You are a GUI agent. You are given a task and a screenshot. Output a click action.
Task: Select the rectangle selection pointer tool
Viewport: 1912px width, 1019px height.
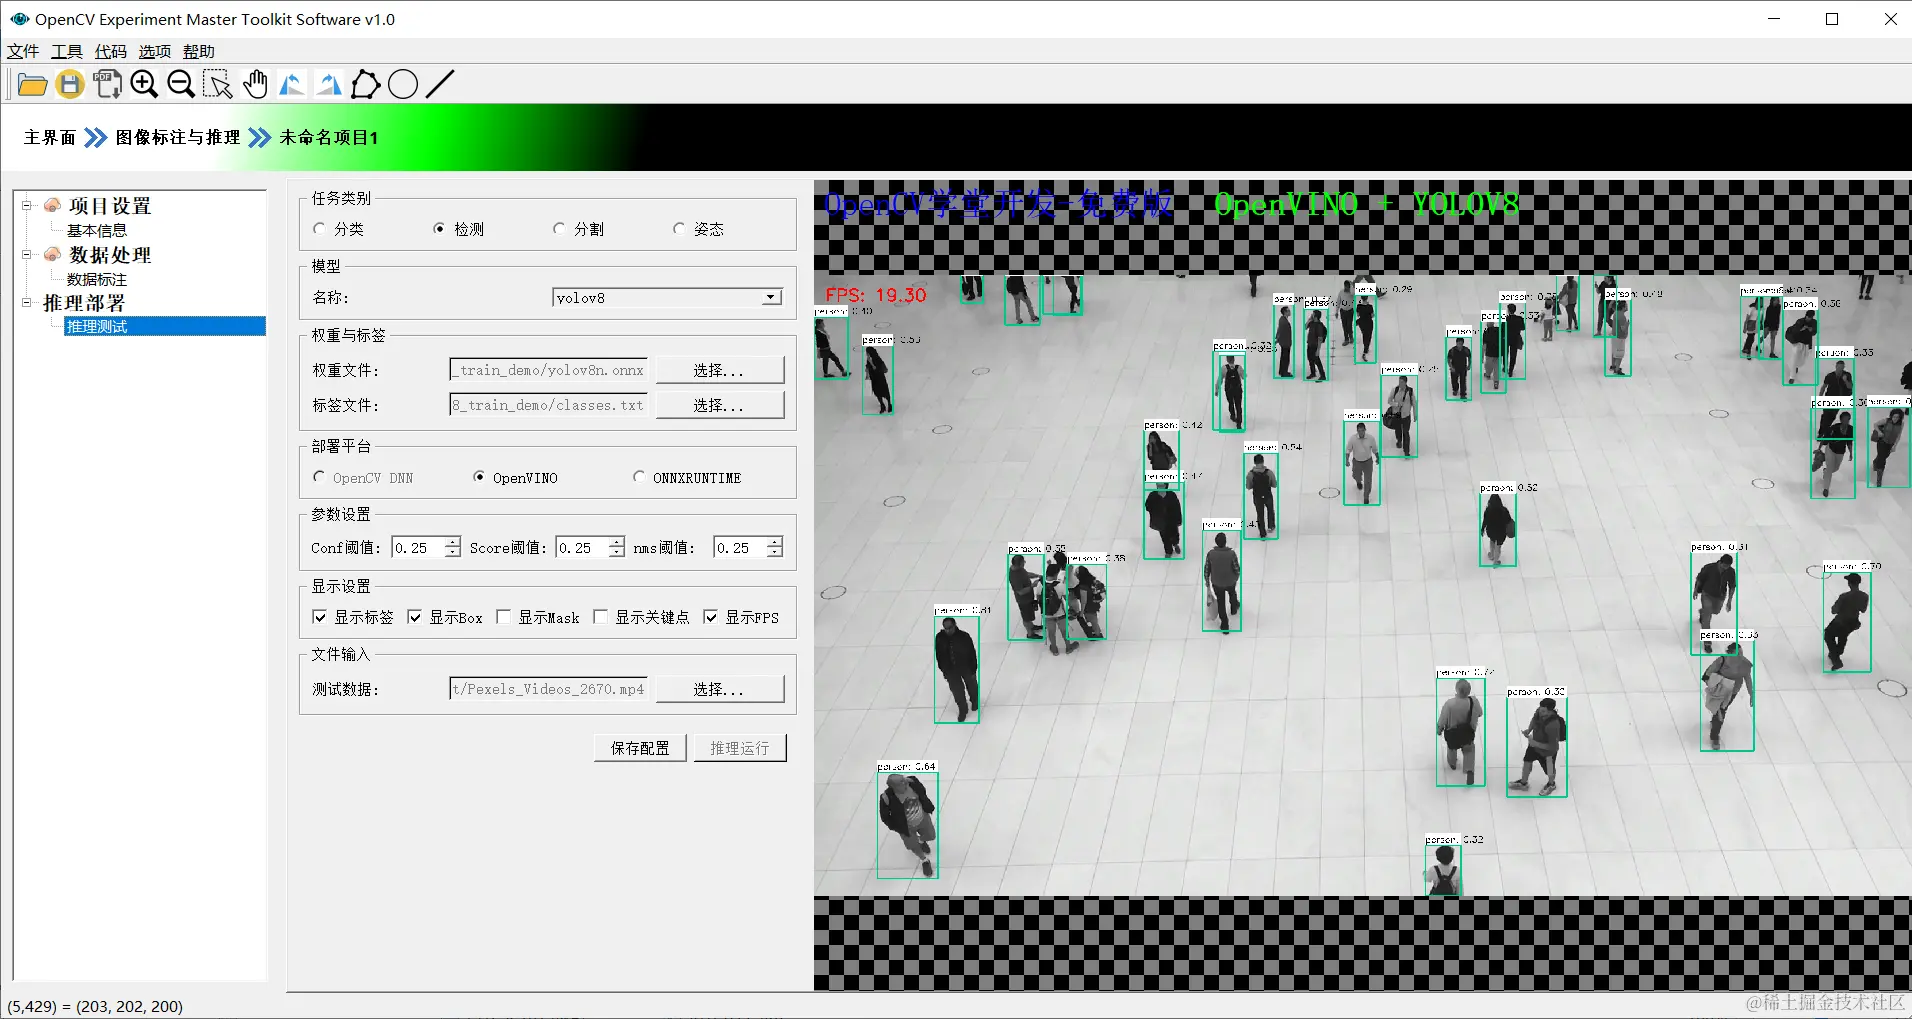(218, 85)
